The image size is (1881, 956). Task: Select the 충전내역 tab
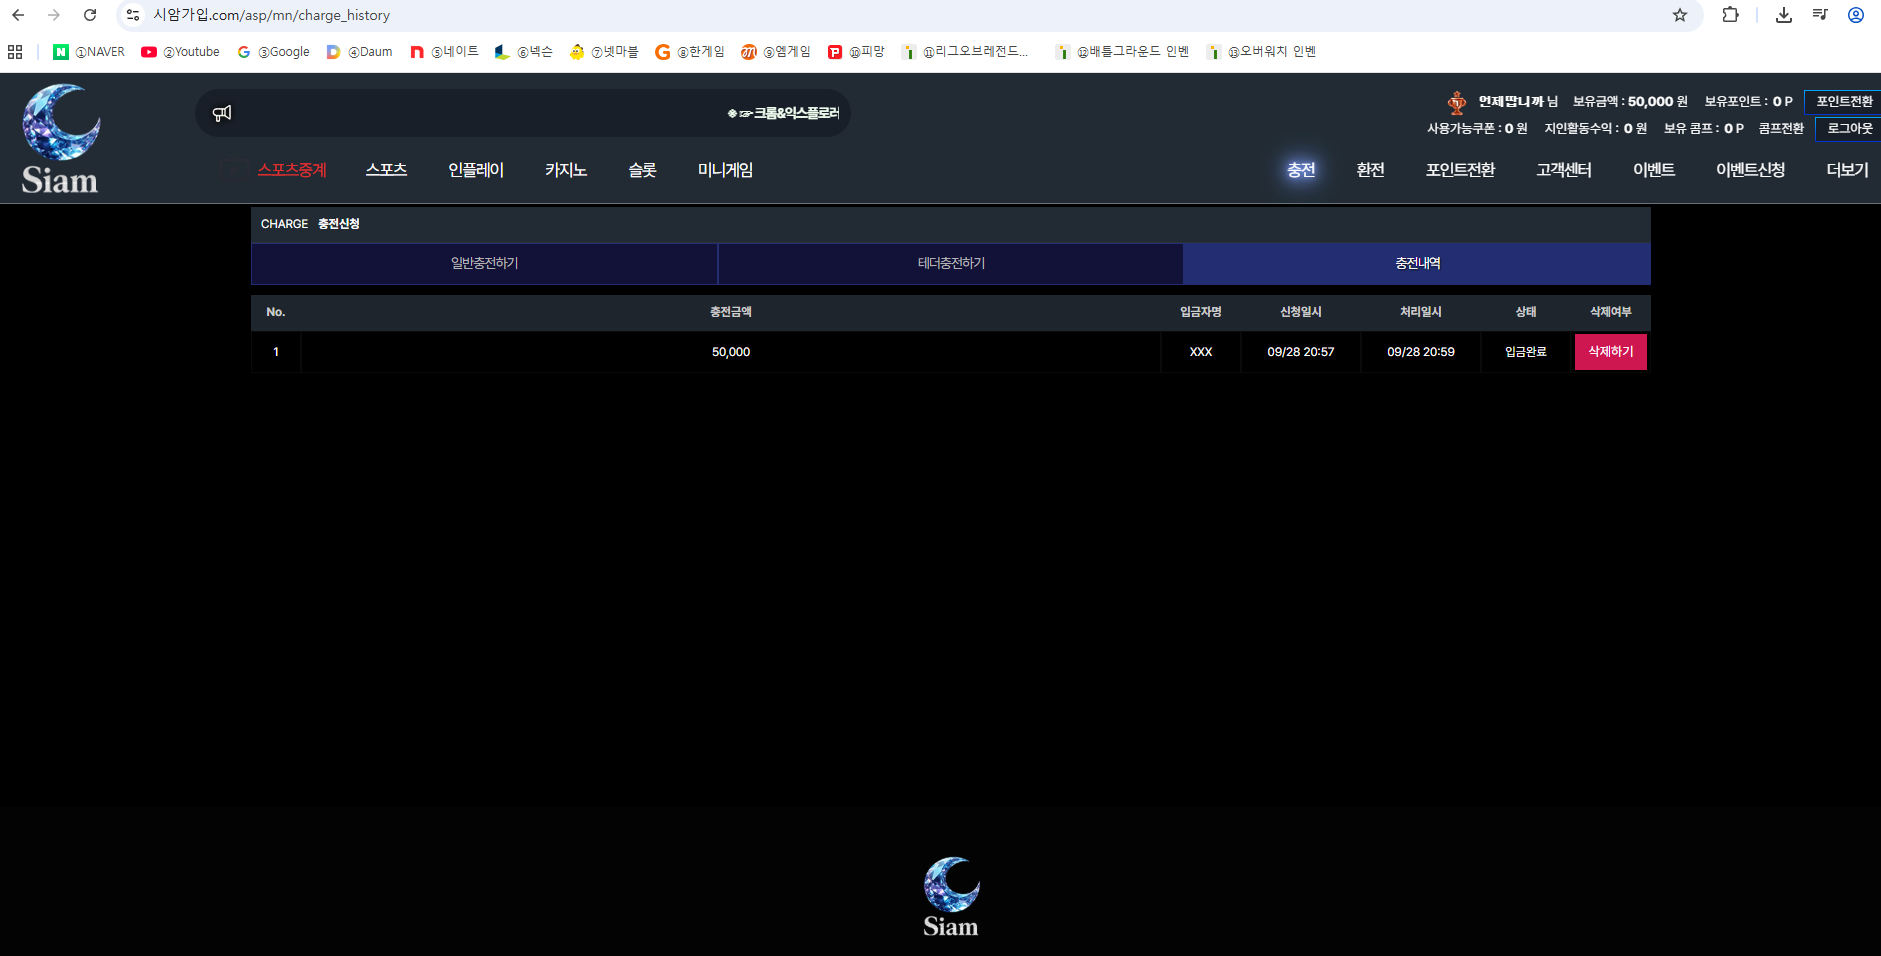[1417, 263]
